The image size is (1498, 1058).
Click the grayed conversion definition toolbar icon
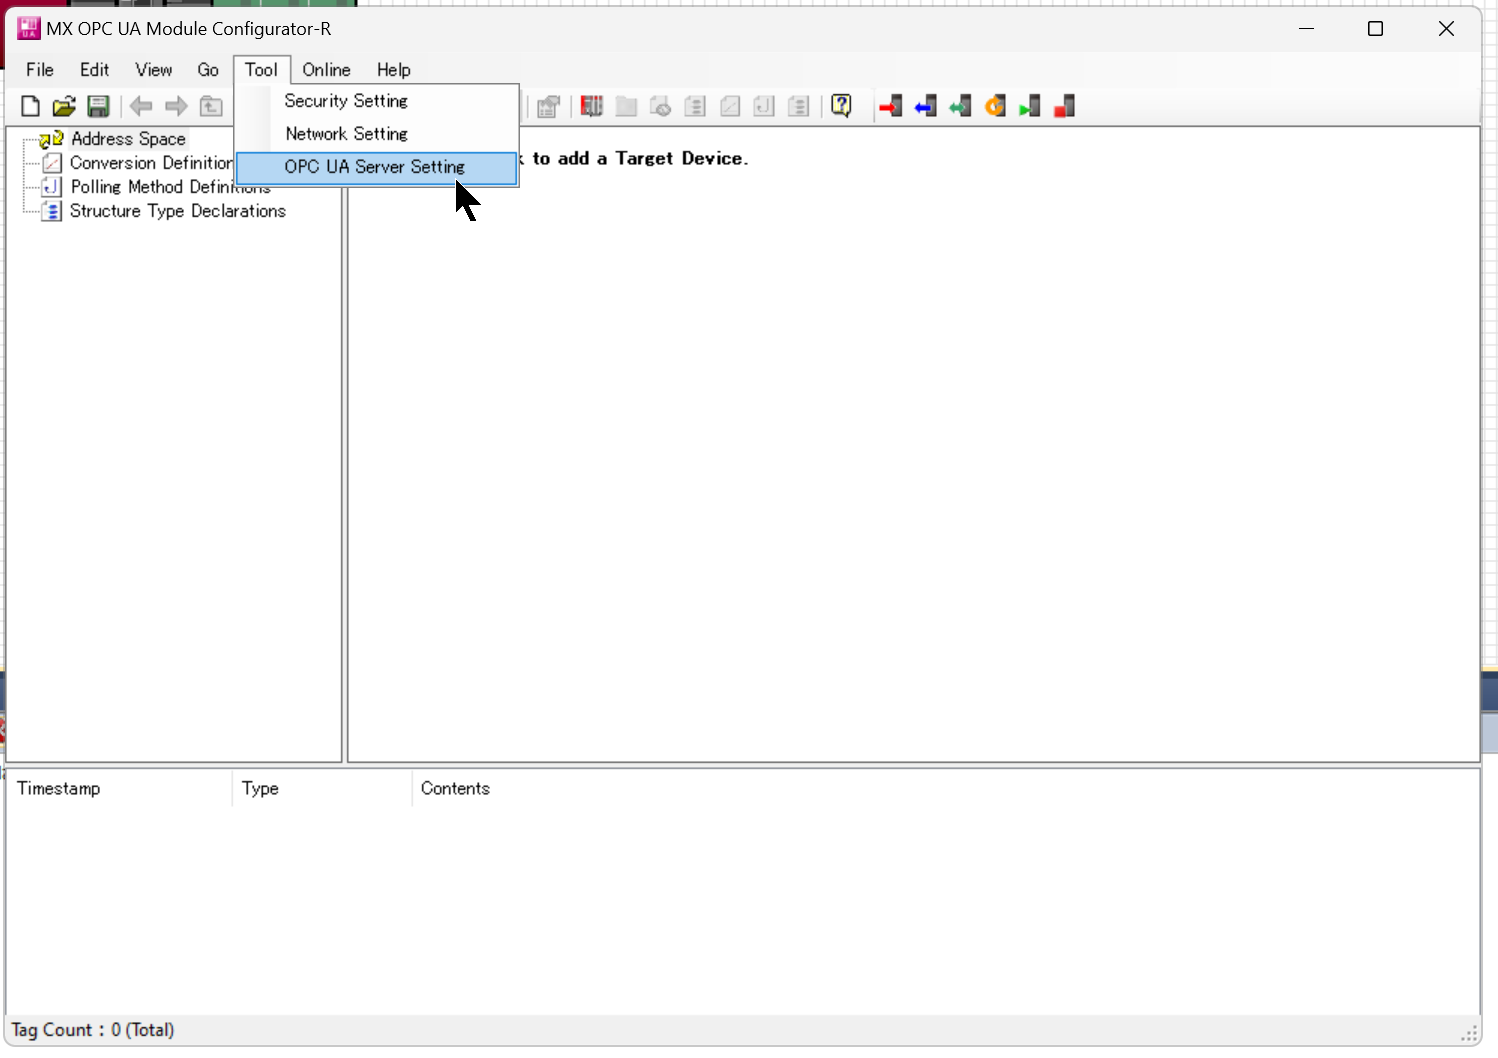point(730,106)
